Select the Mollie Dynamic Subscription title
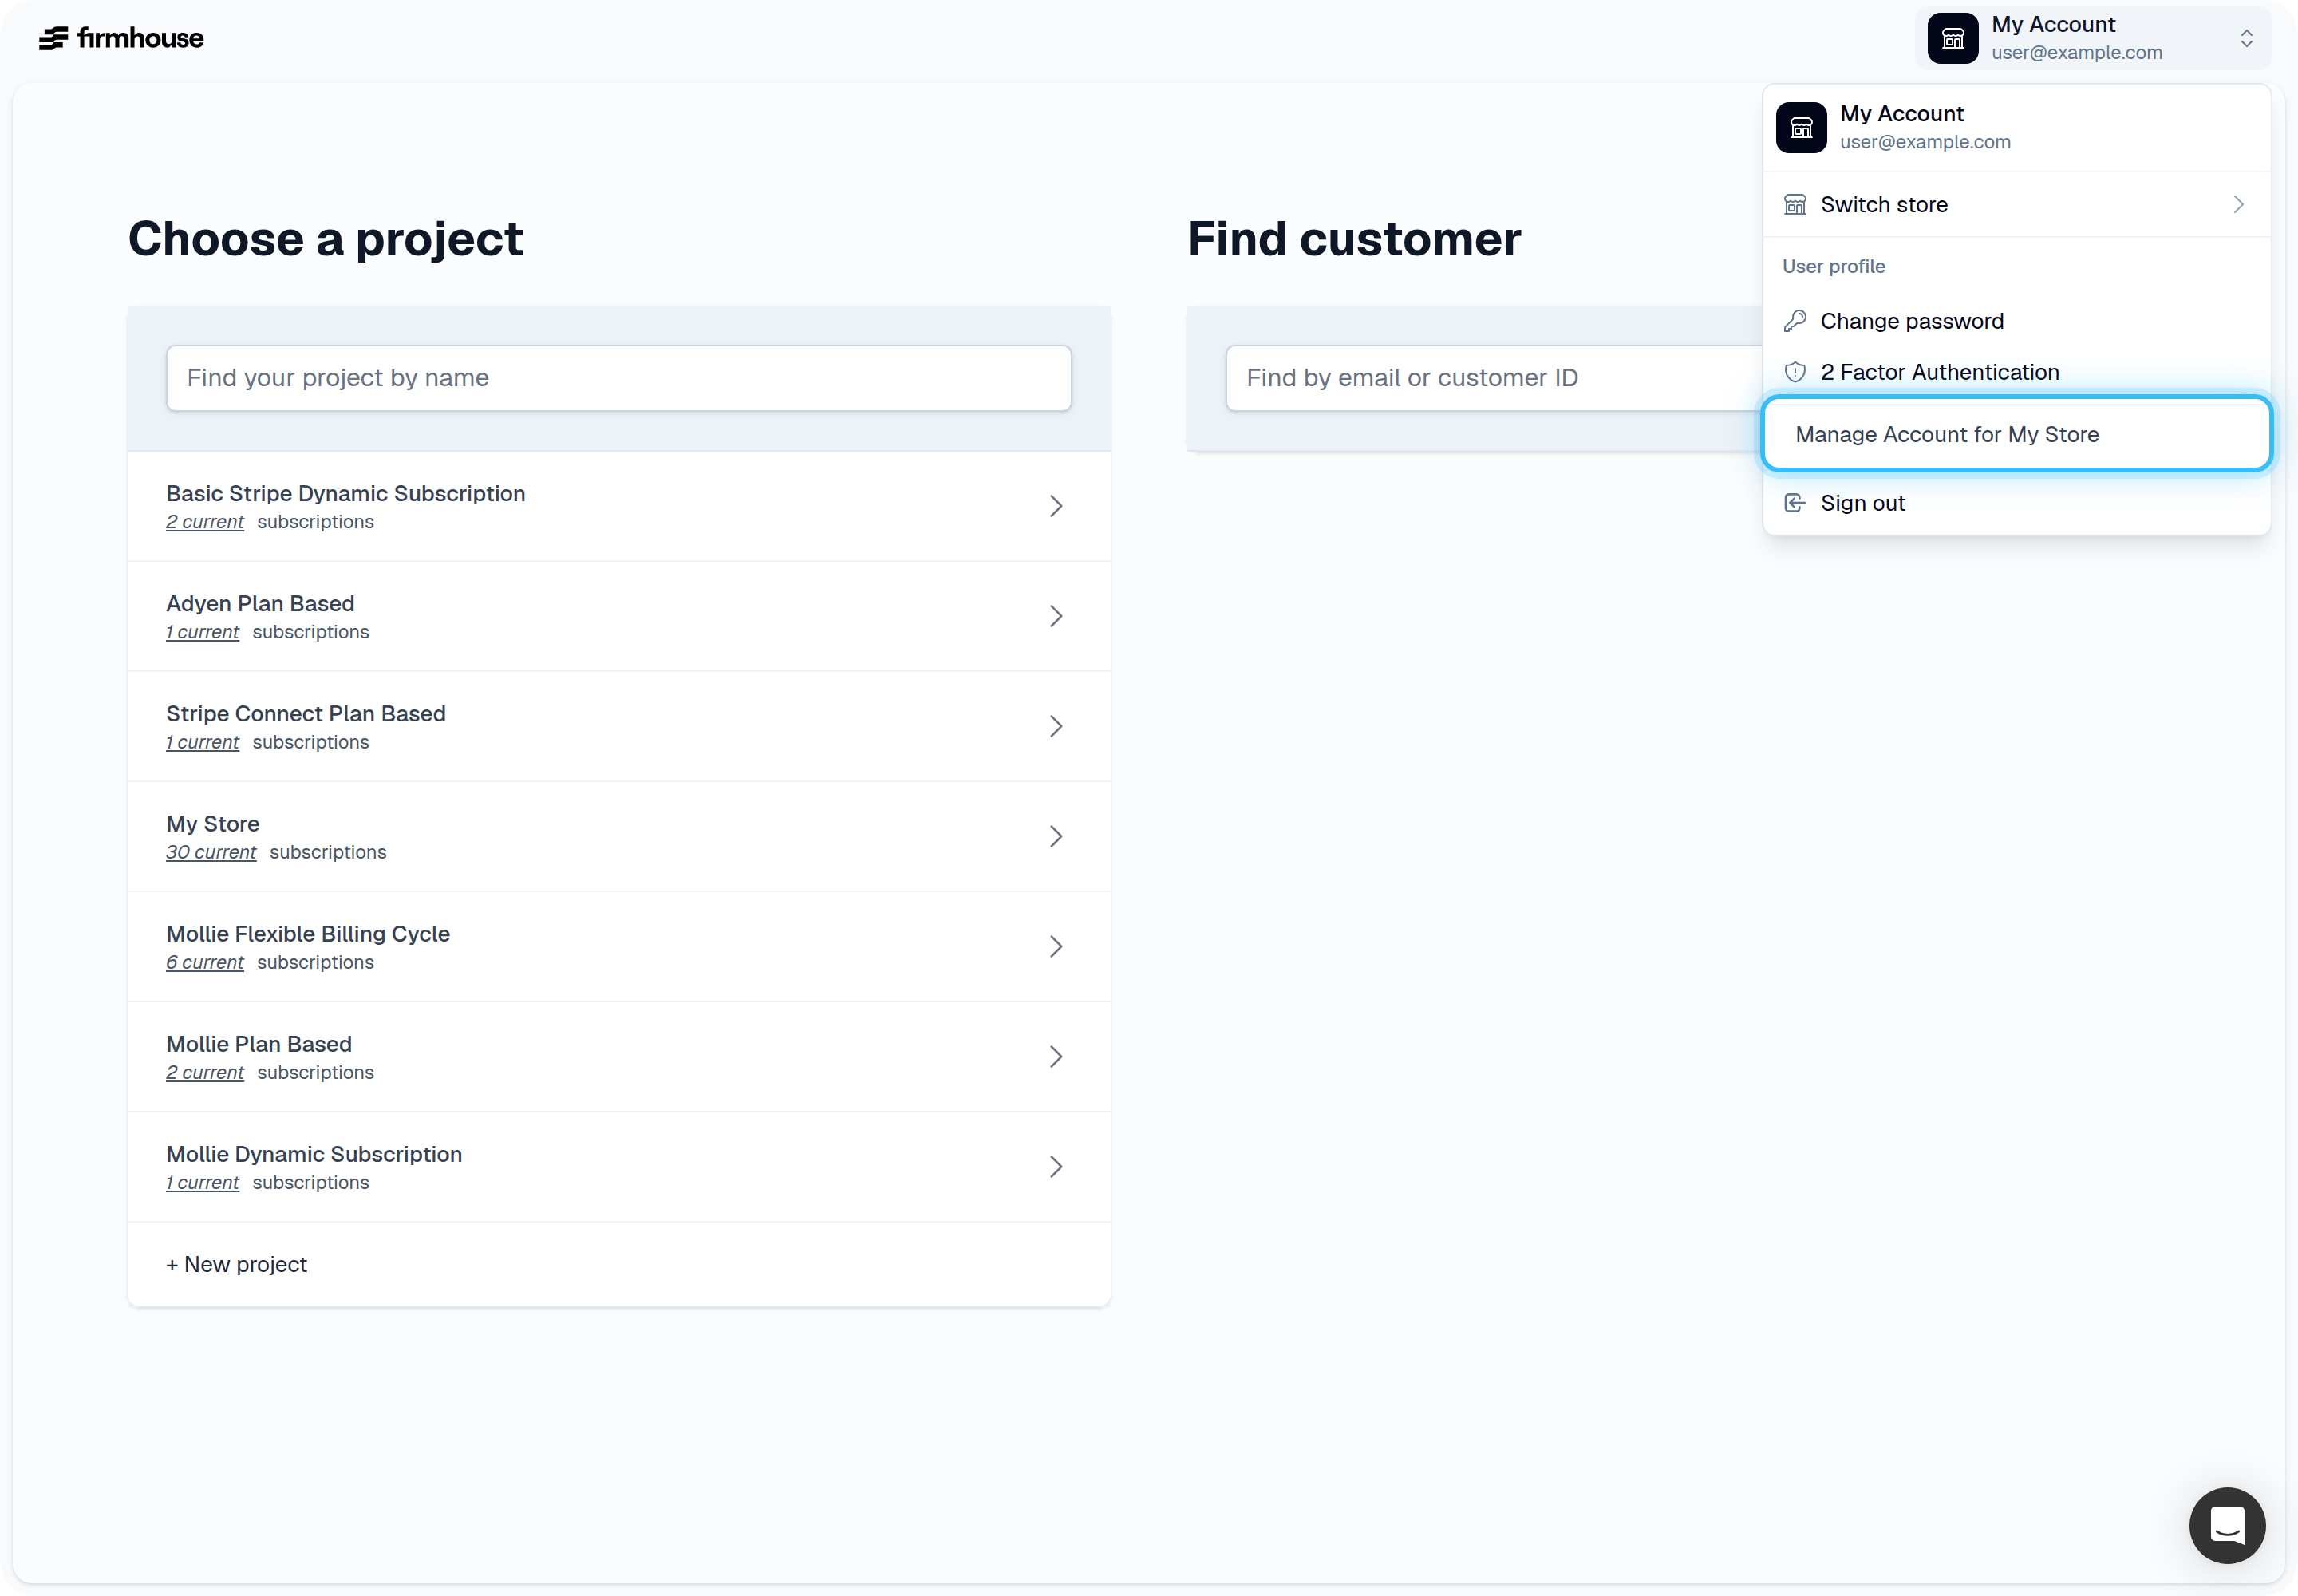2298x1596 pixels. coord(313,1153)
